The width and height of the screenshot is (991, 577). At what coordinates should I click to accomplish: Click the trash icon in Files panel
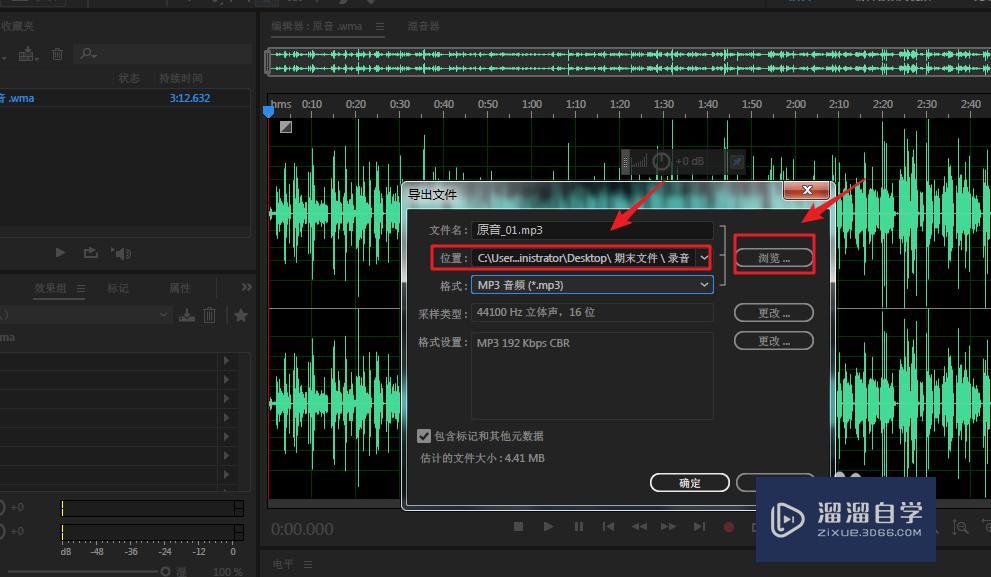click(58, 54)
